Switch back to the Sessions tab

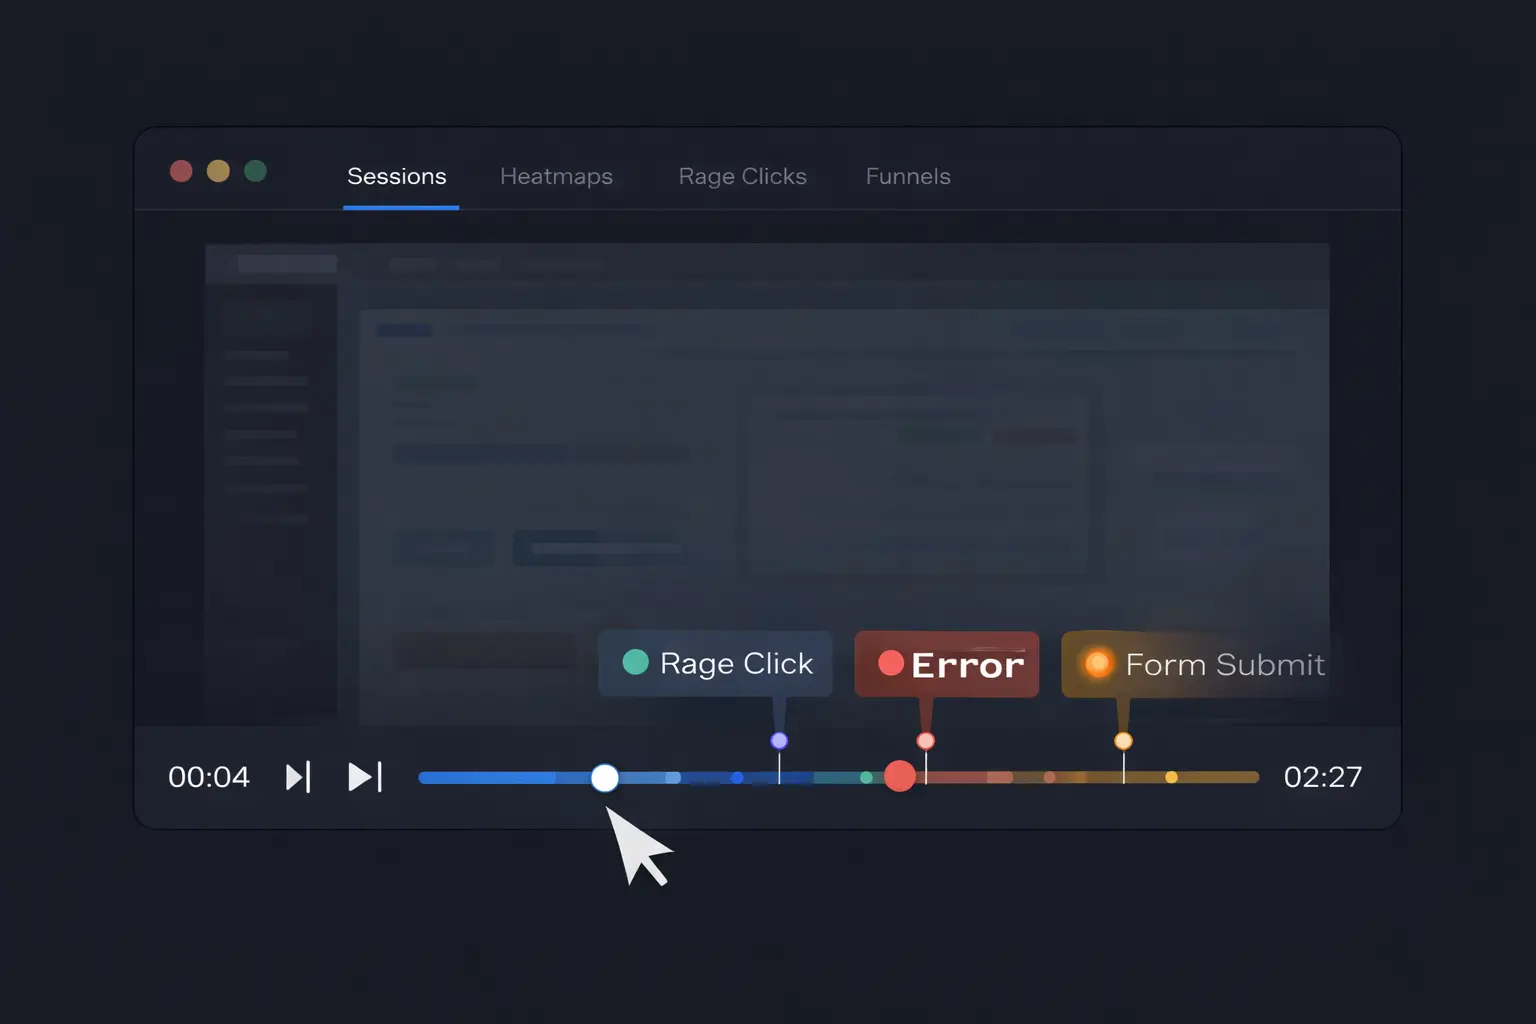pos(397,176)
